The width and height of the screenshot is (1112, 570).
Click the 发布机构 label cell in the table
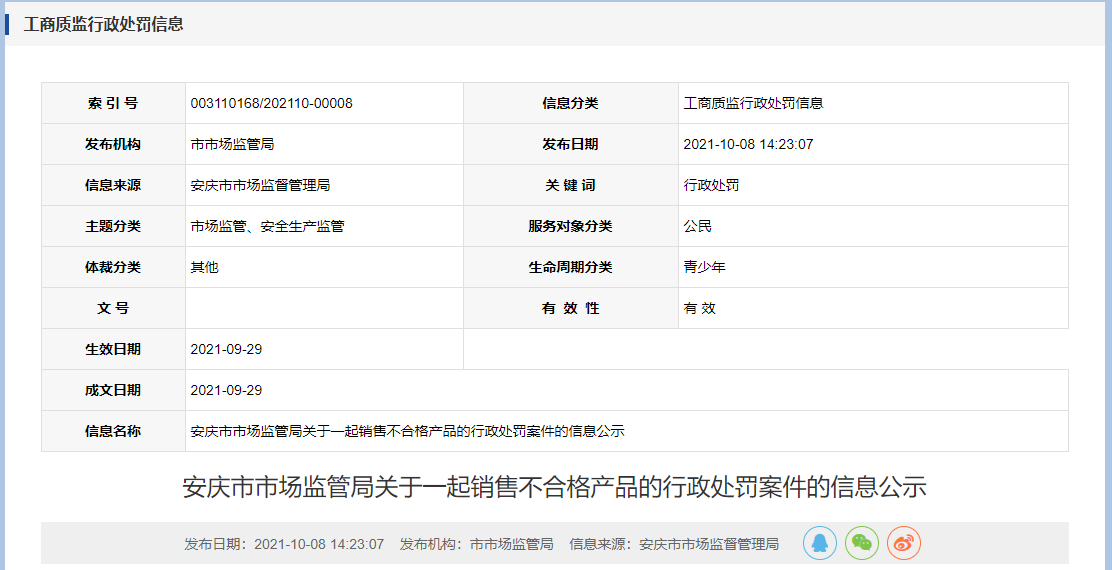coord(113,145)
